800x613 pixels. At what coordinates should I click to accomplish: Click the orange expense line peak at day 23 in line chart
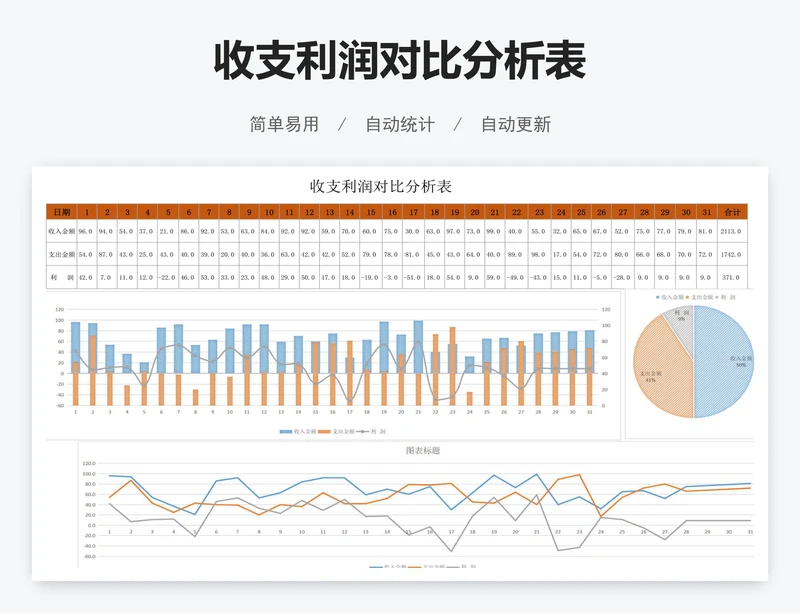(580, 475)
